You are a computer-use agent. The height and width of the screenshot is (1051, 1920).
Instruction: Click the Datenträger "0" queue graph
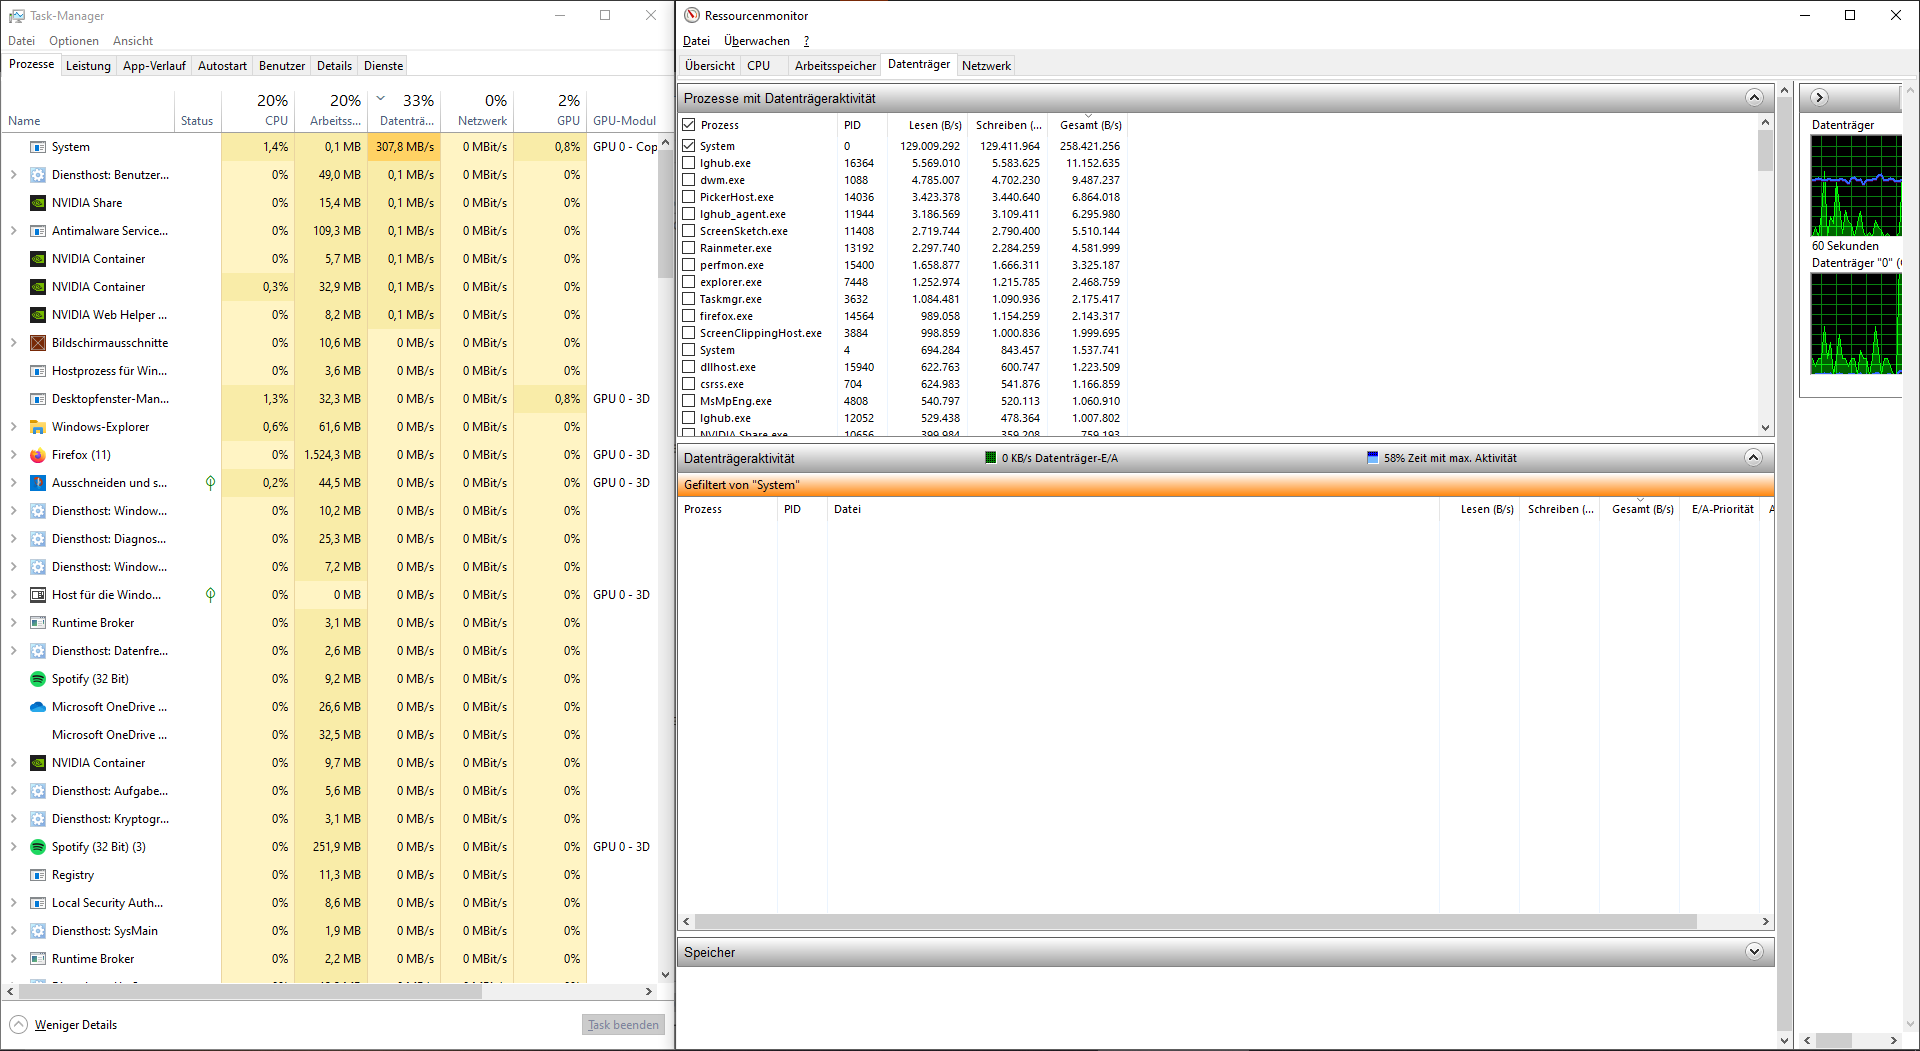click(x=1856, y=323)
